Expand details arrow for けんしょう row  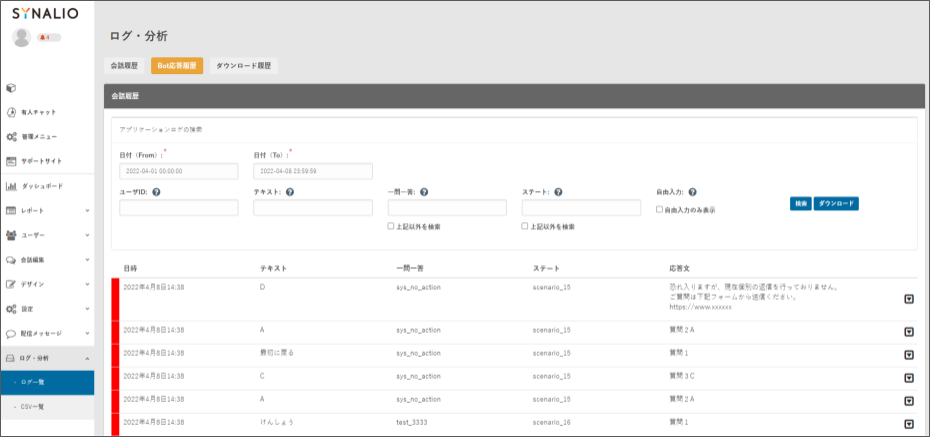click(908, 424)
